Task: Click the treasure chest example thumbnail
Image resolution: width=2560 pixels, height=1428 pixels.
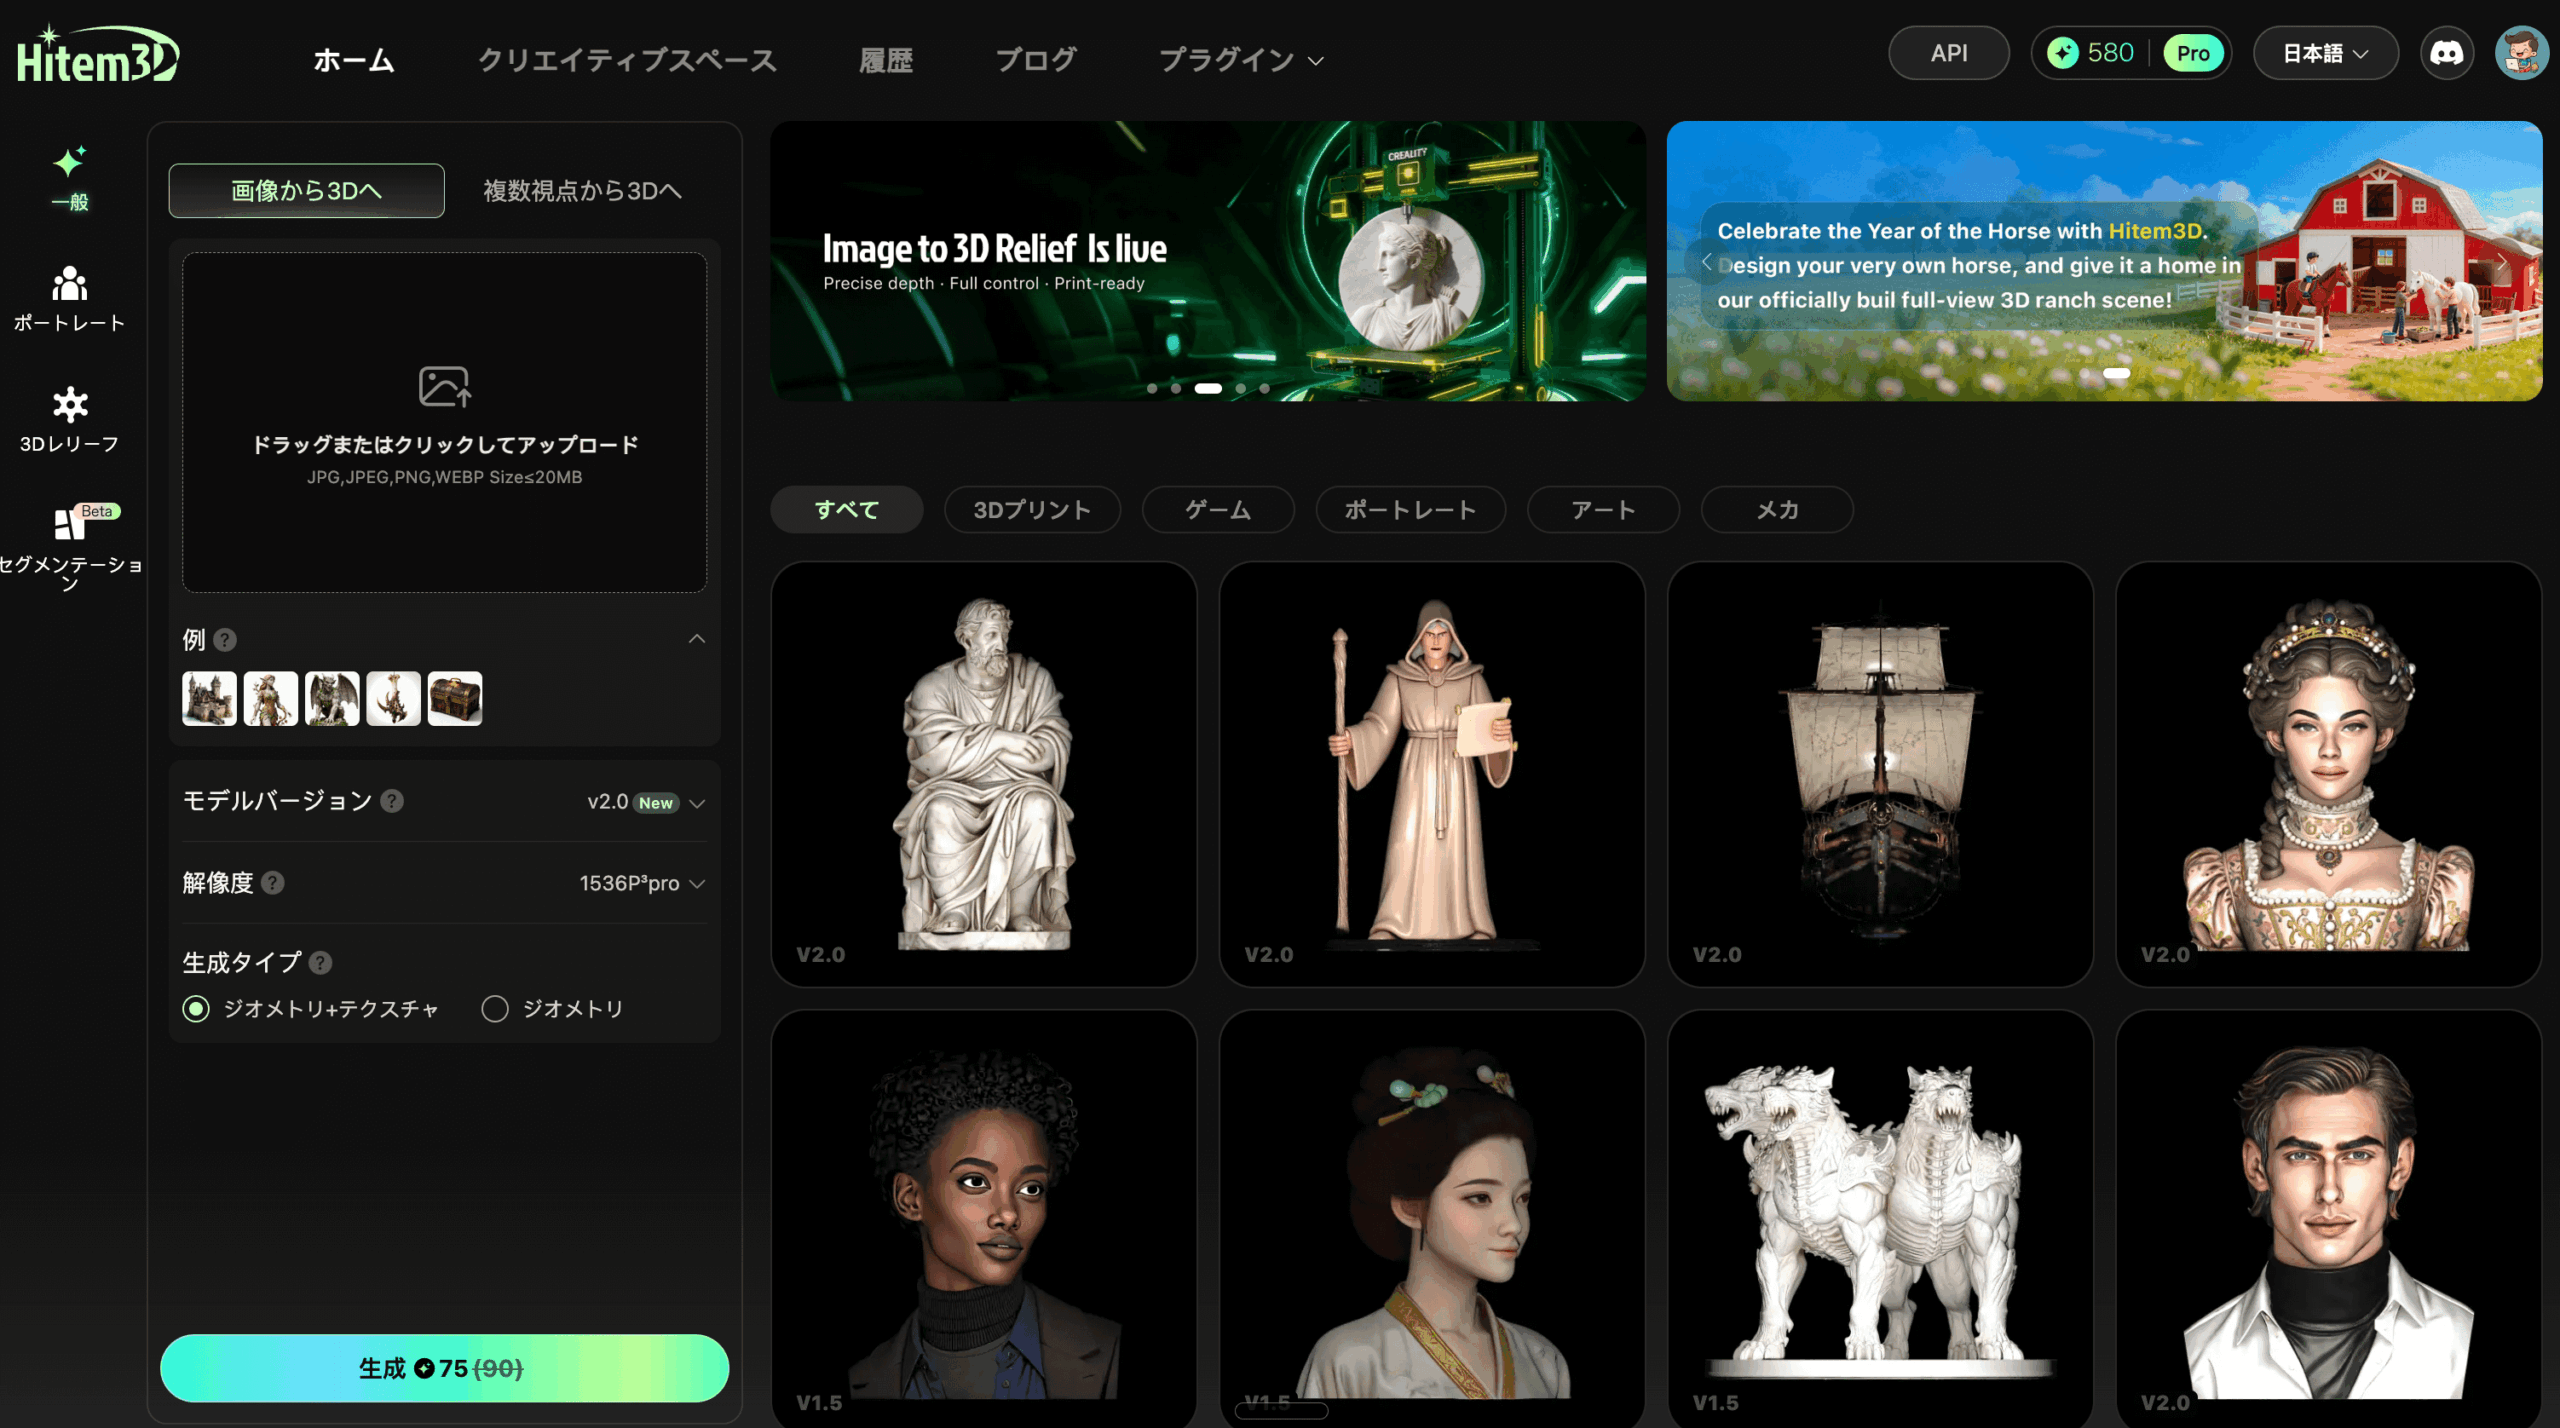Action: [455, 698]
